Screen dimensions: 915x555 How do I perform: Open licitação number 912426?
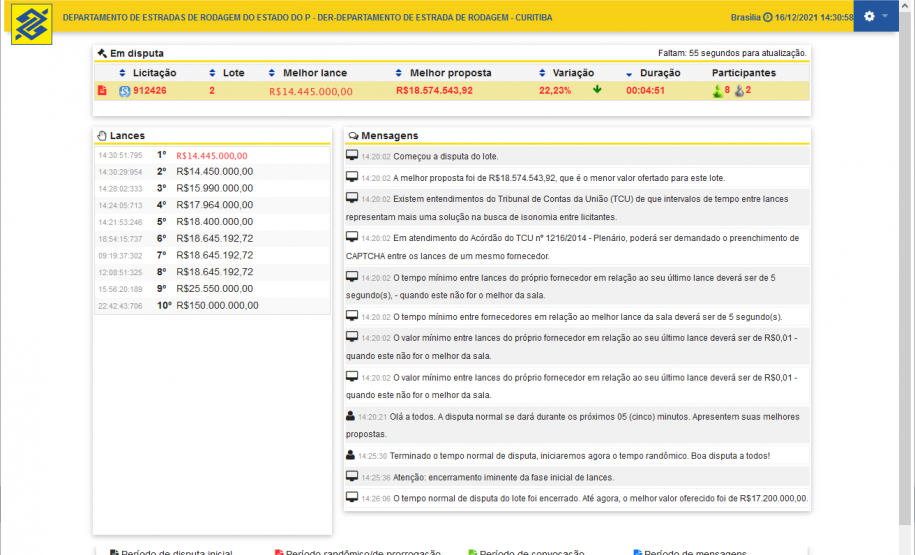pos(150,91)
